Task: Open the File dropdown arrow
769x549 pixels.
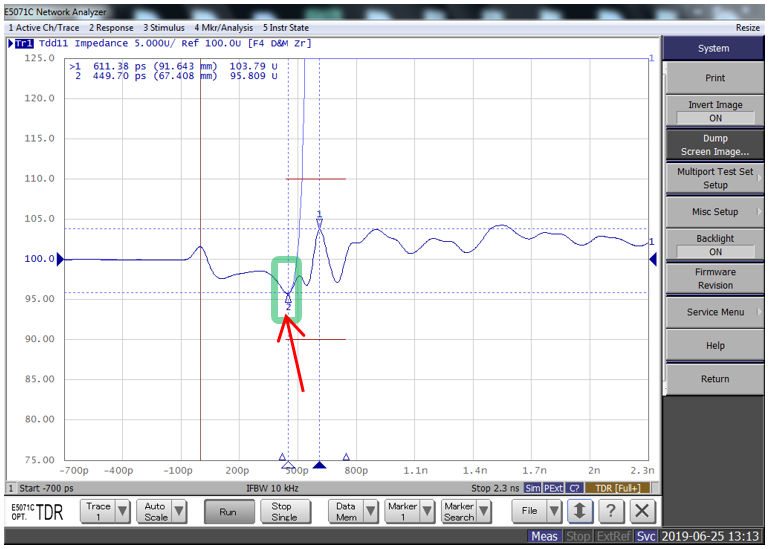Action: [x=553, y=511]
